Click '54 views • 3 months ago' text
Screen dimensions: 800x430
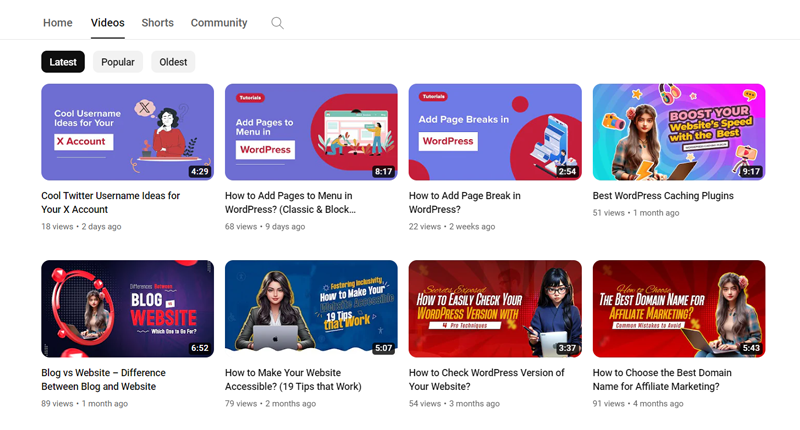click(x=454, y=403)
